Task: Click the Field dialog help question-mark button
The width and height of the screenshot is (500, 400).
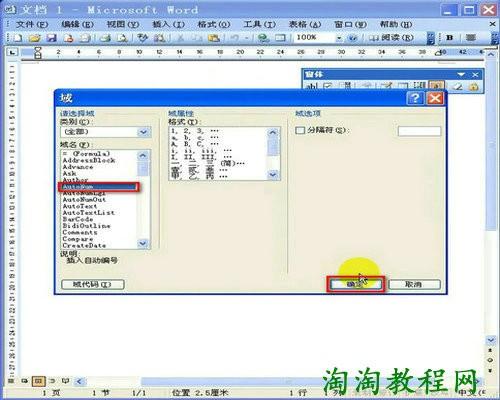Action: point(415,98)
